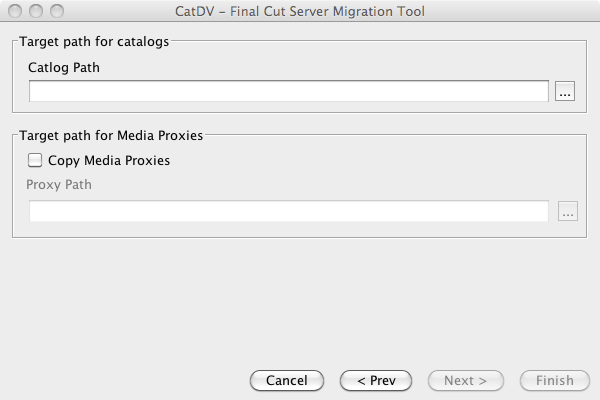Focus the Catlog Path text field
The height and width of the screenshot is (400, 600).
click(289, 91)
